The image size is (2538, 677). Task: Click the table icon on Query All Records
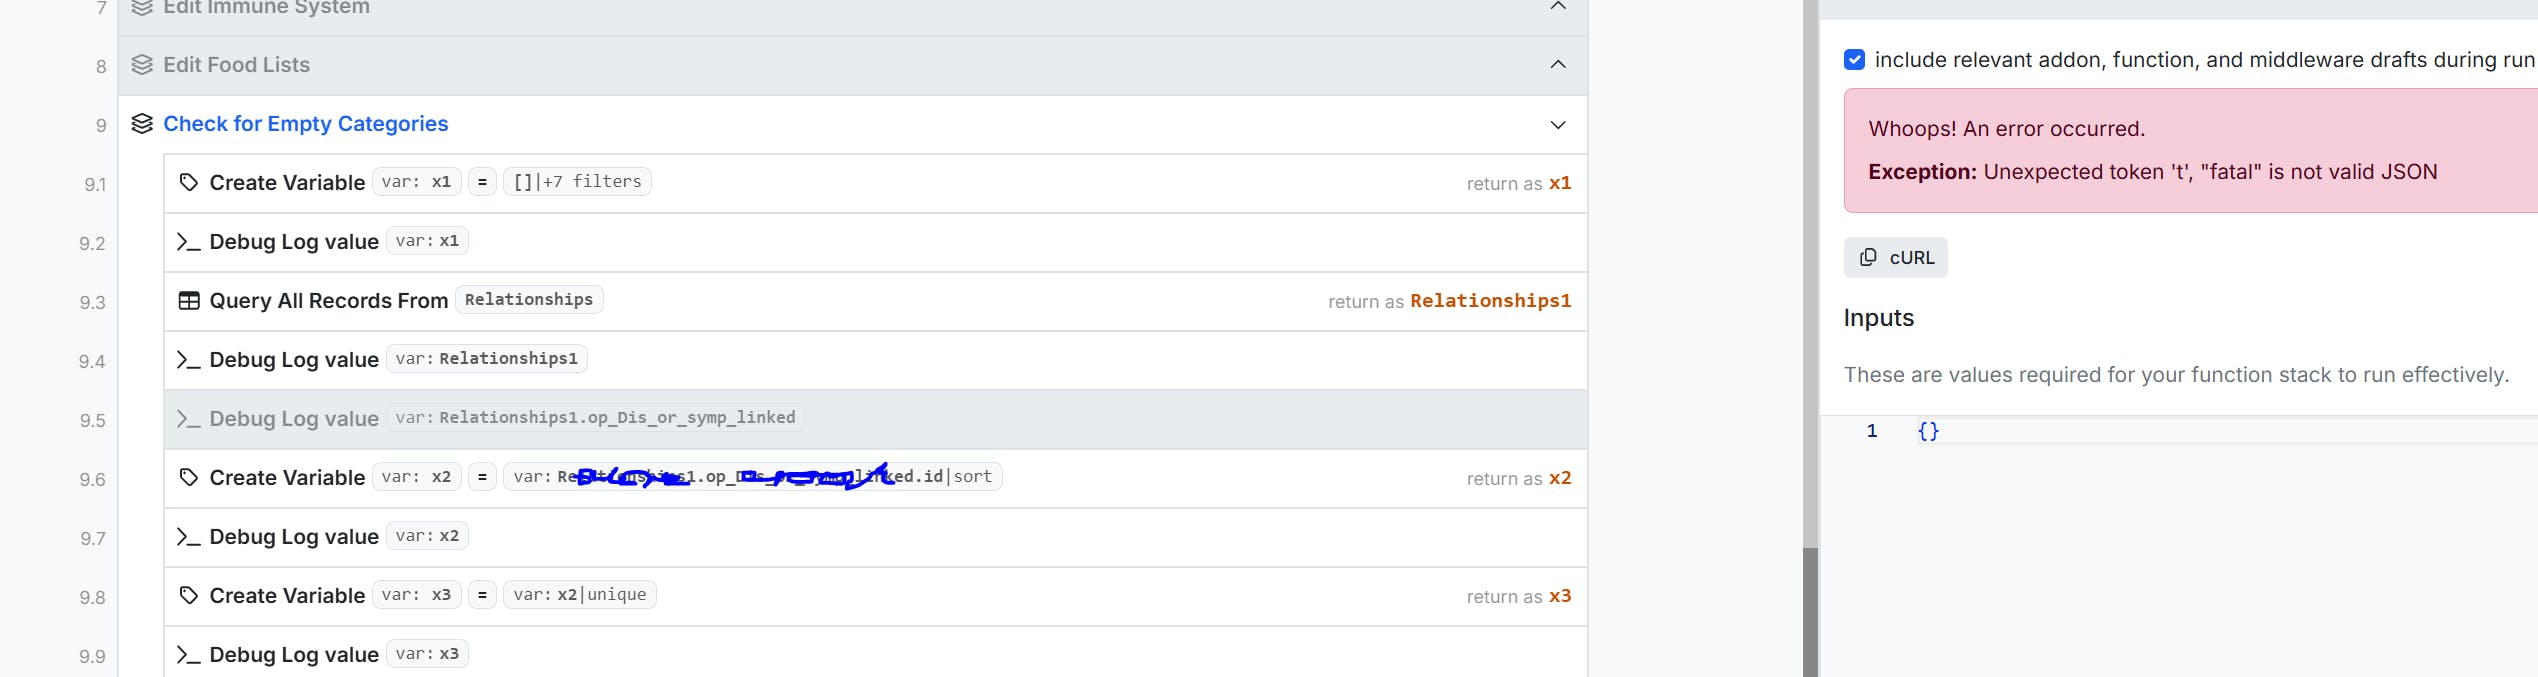coord(188,301)
